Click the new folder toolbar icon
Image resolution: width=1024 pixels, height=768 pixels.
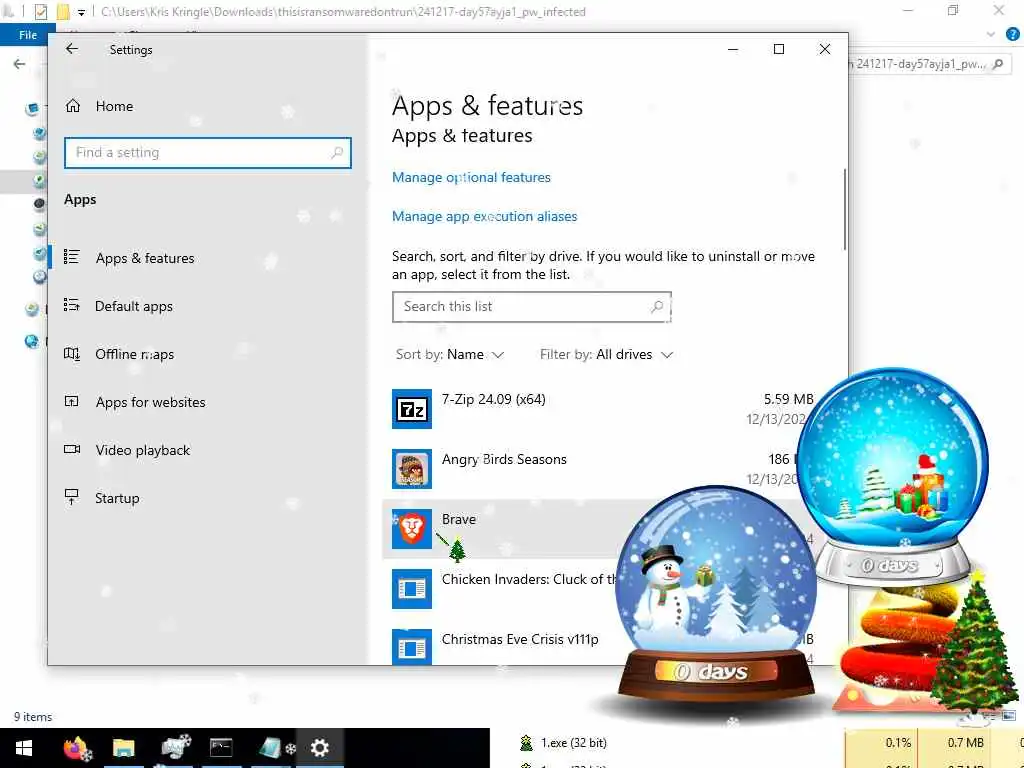(63, 12)
